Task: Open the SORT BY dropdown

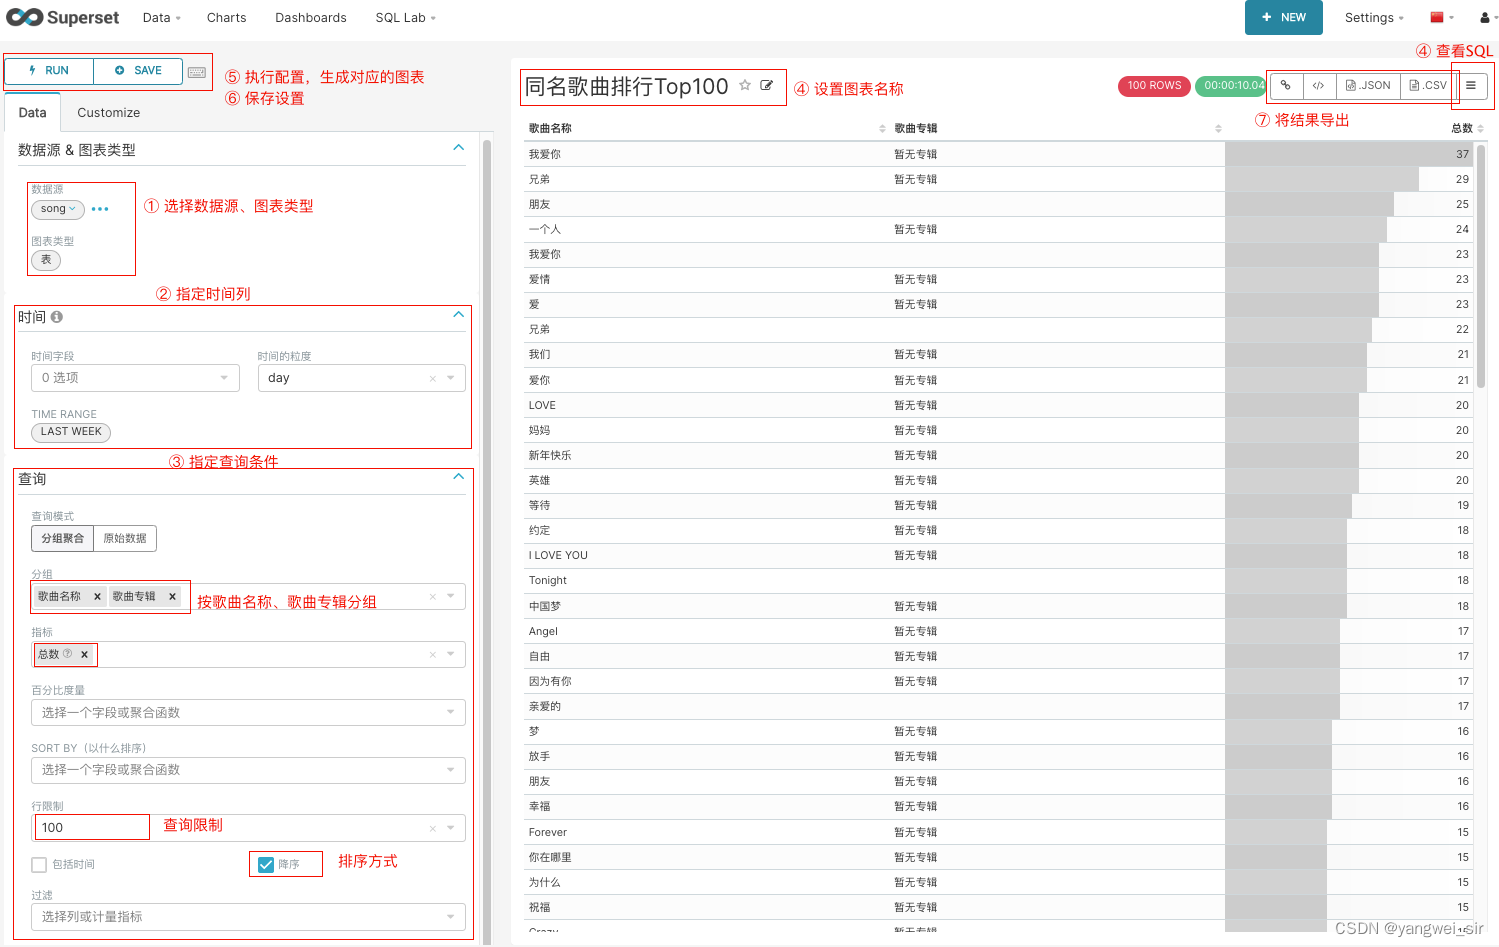Action: (x=248, y=770)
